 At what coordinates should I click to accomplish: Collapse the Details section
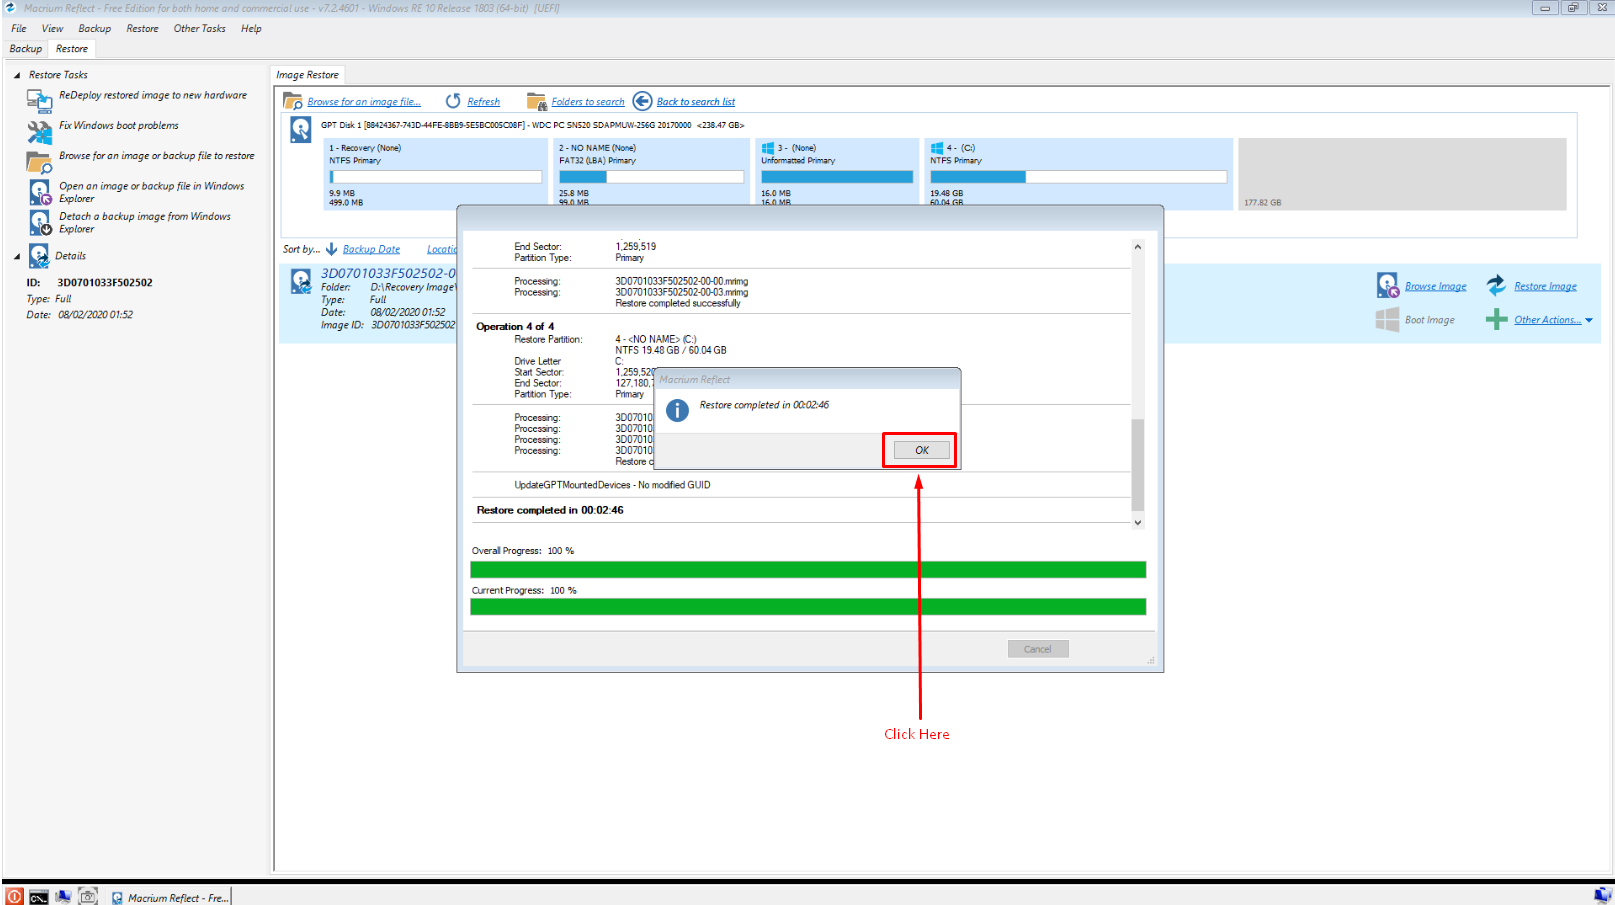(x=17, y=256)
